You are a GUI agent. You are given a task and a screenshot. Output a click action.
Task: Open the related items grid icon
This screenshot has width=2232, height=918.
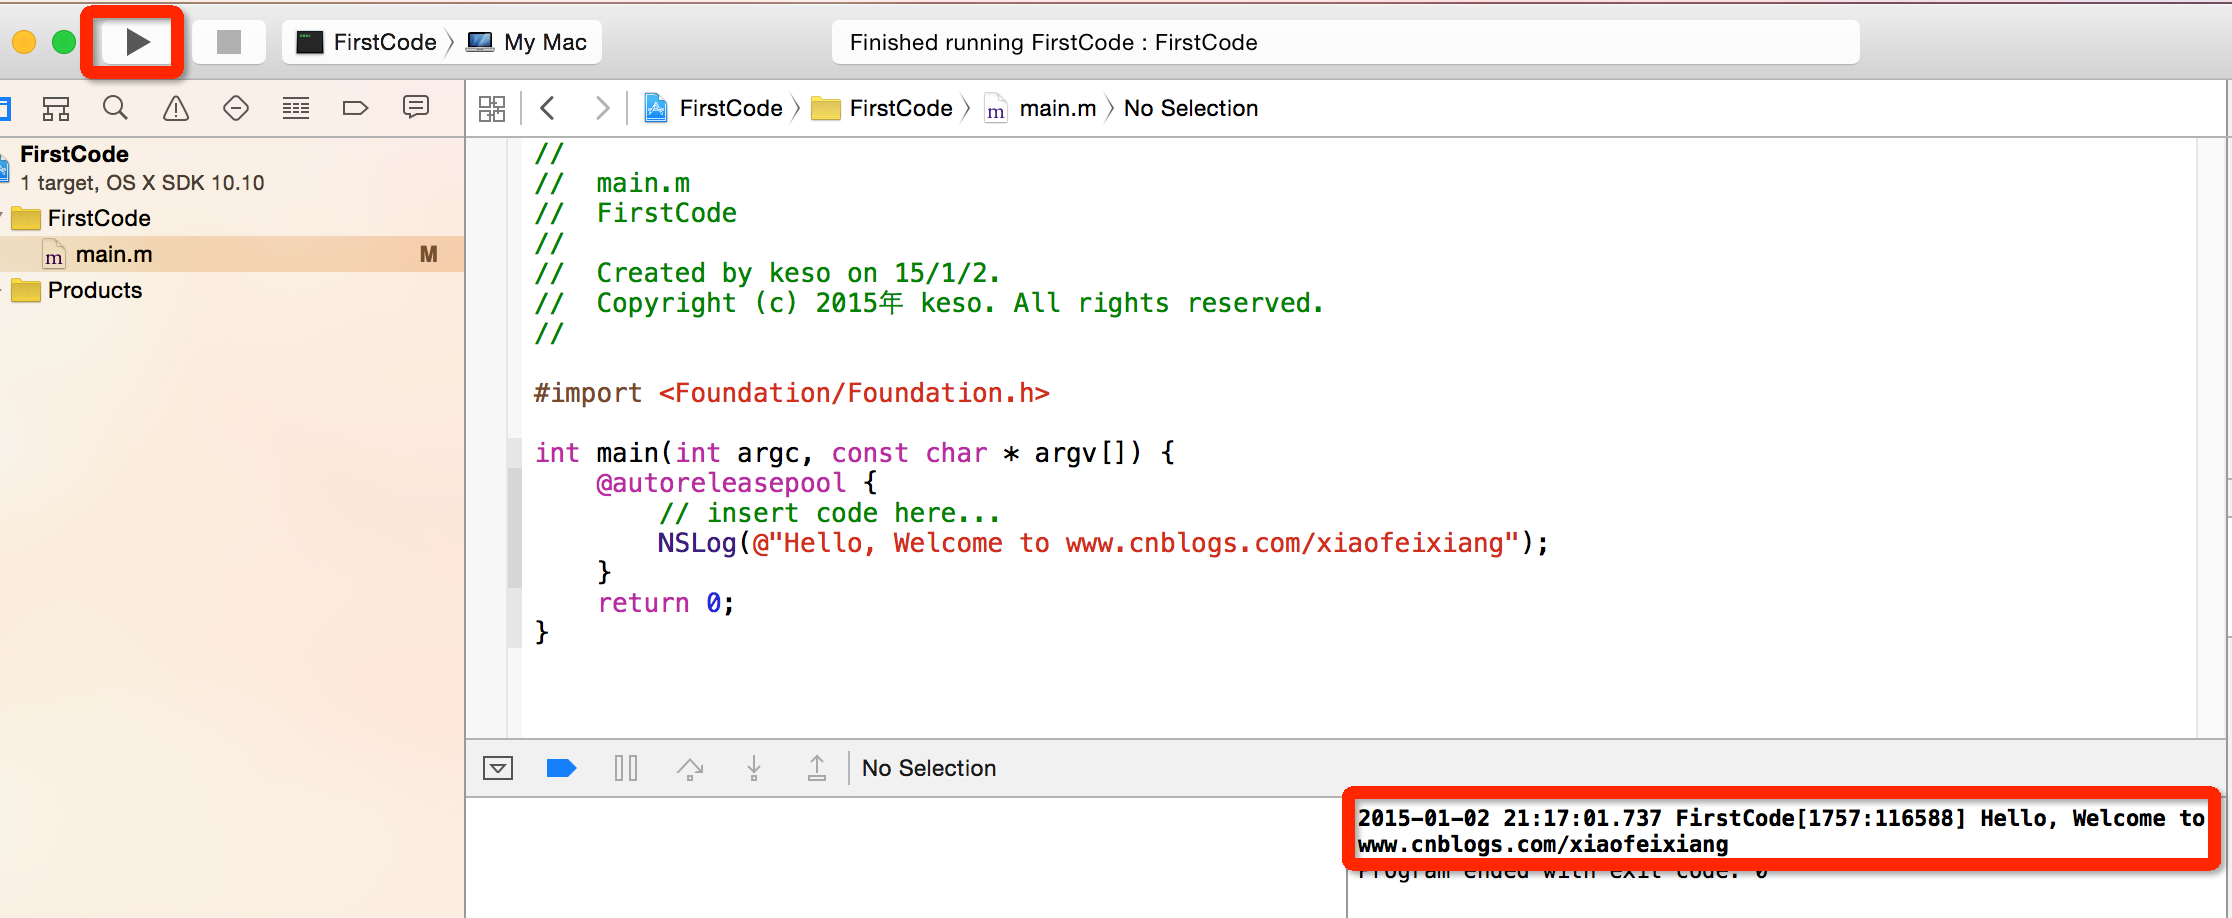(492, 108)
